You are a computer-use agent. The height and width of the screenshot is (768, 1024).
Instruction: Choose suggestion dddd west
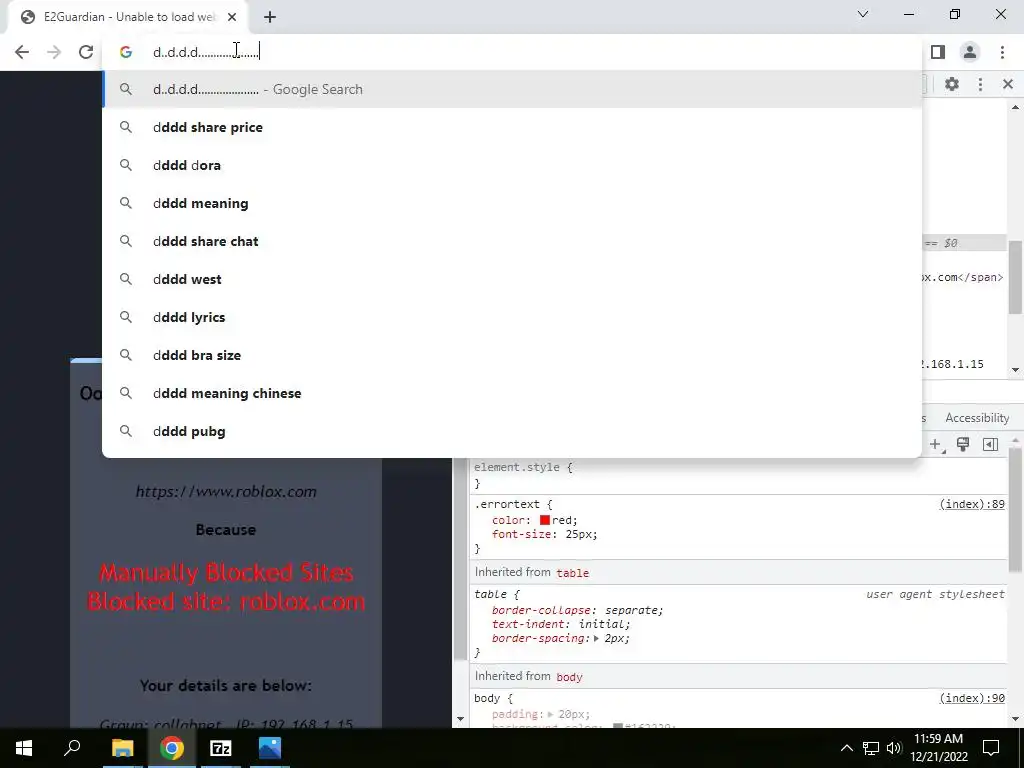tap(512, 279)
